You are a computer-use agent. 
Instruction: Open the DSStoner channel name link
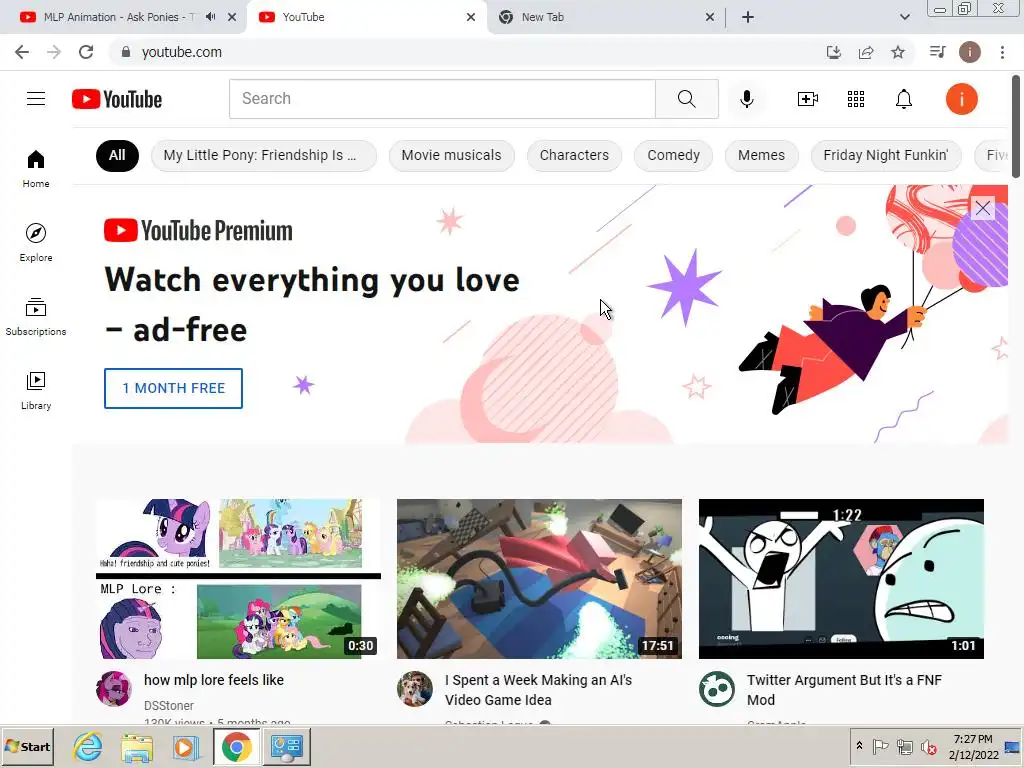[168, 705]
